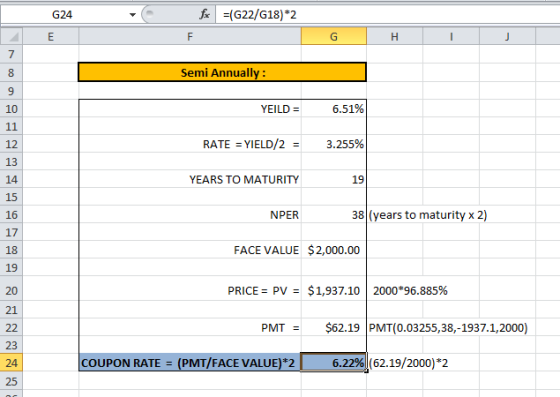Click the formula bar expand handle circle

click(150, 14)
